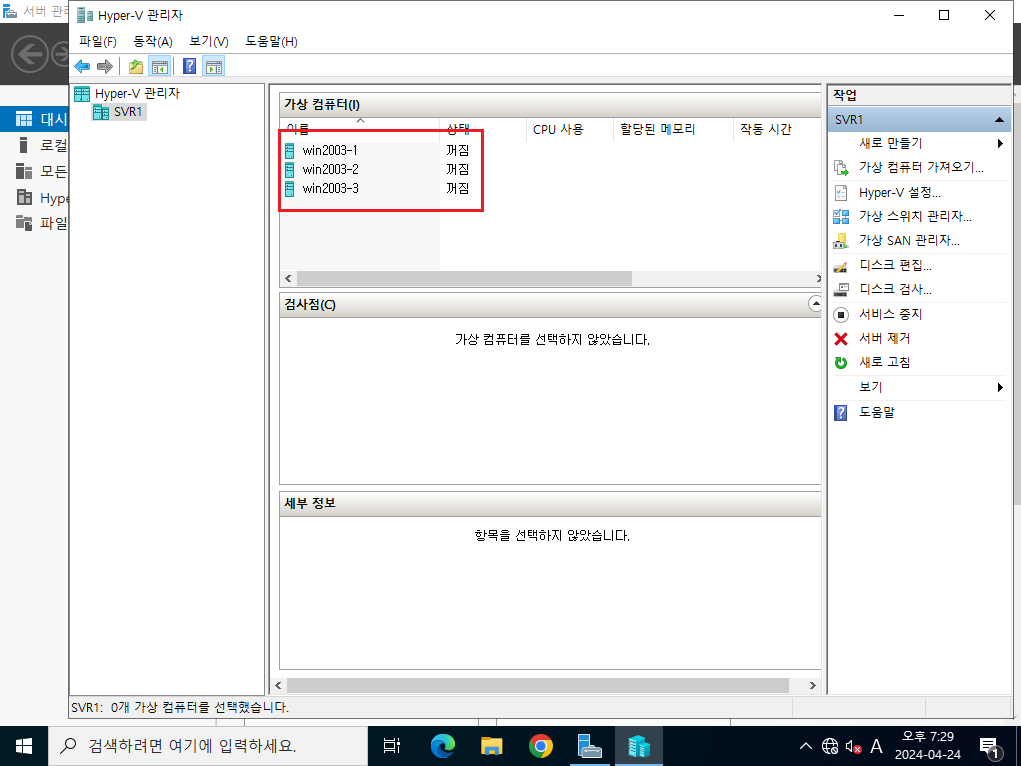This screenshot has height=766, width=1021.
Task: Click the VM list horizontal scrollbar
Action: click(x=464, y=279)
